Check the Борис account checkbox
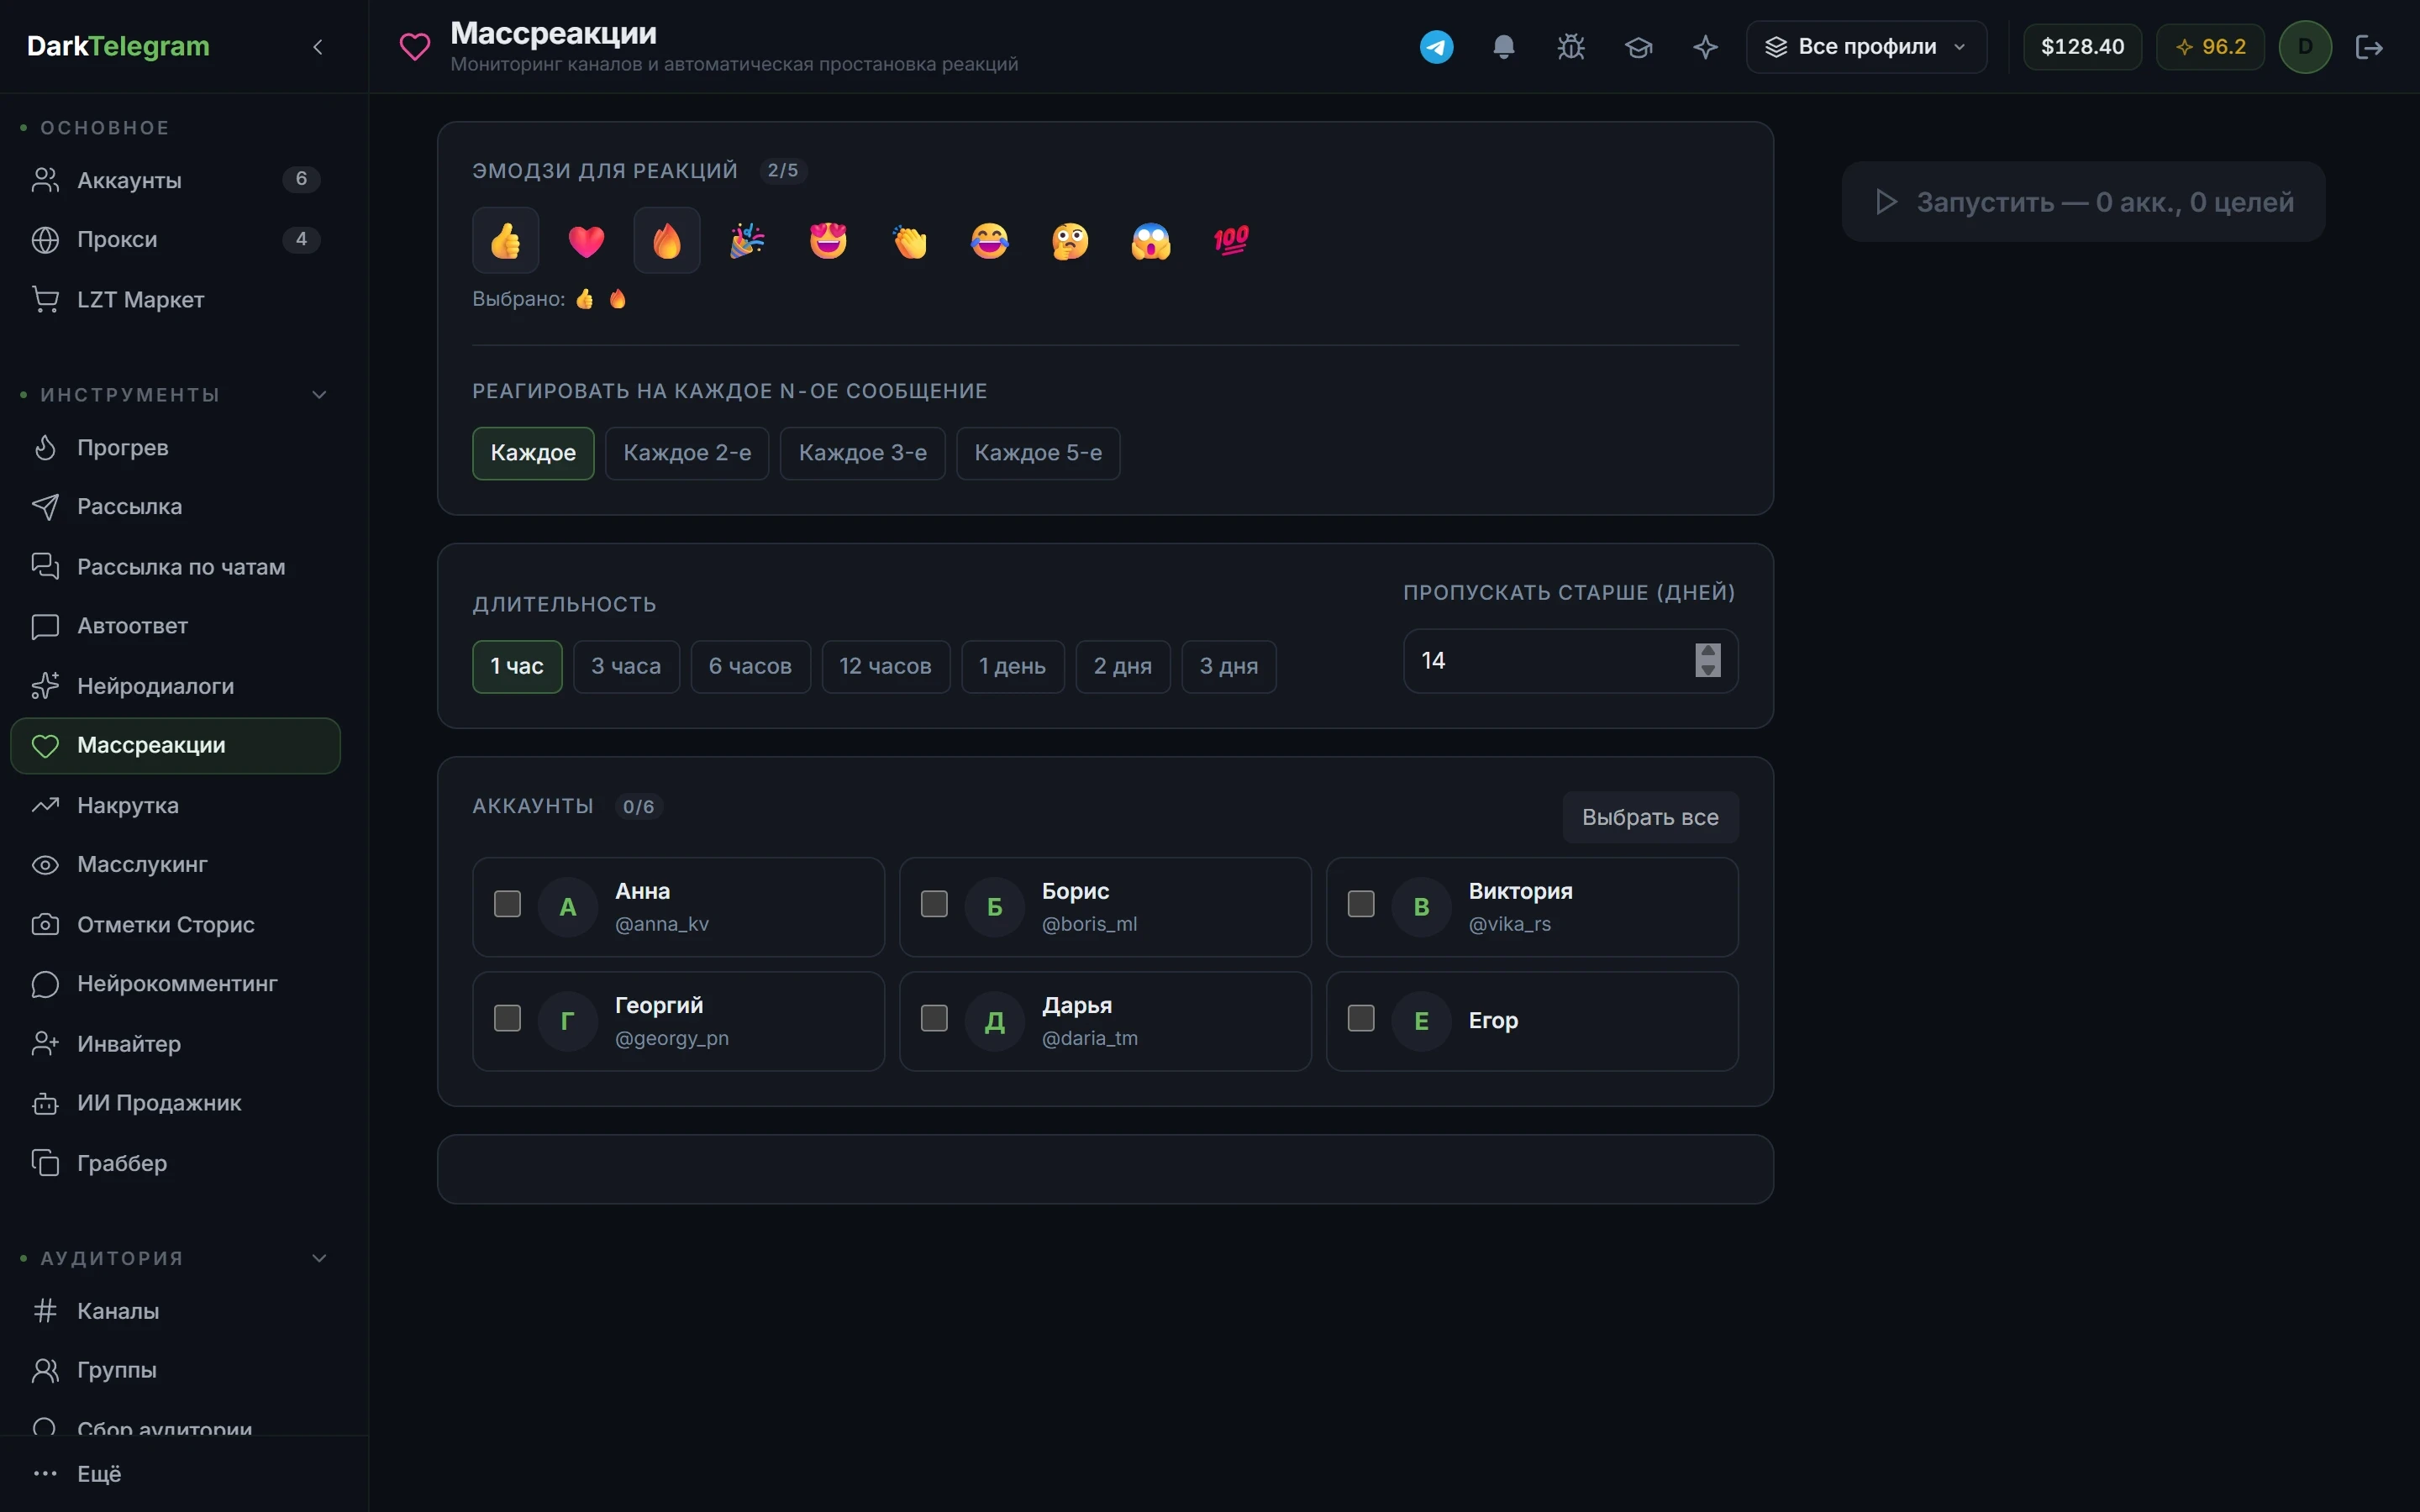The width and height of the screenshot is (2420, 1512). 934,904
